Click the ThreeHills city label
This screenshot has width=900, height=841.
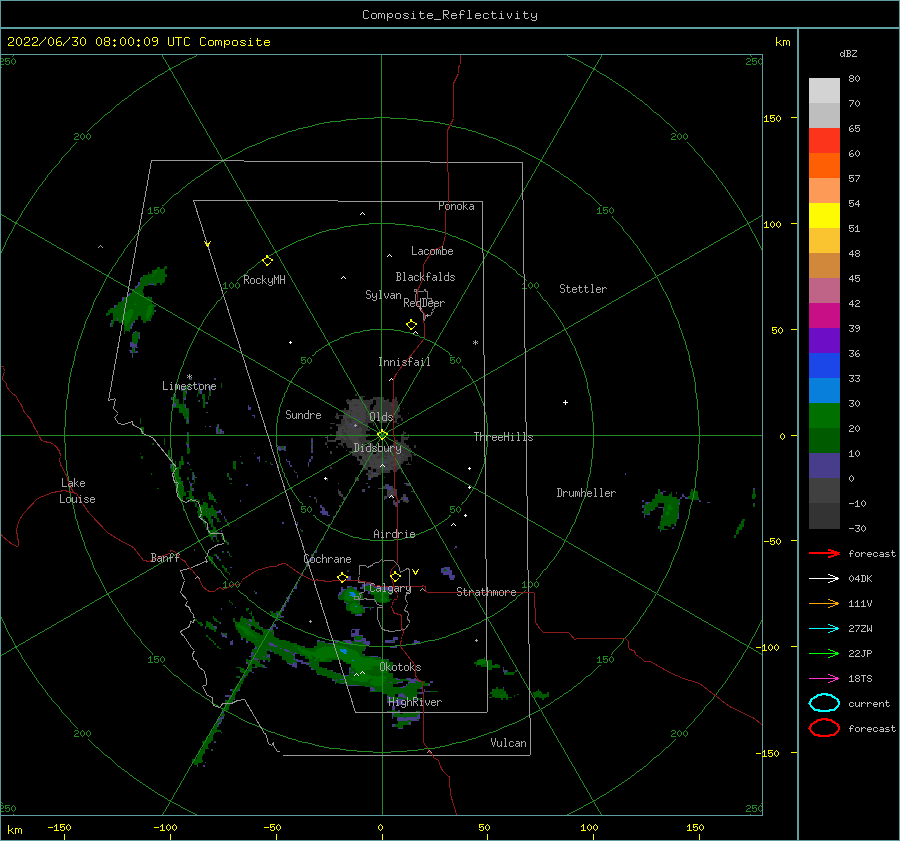503,437
